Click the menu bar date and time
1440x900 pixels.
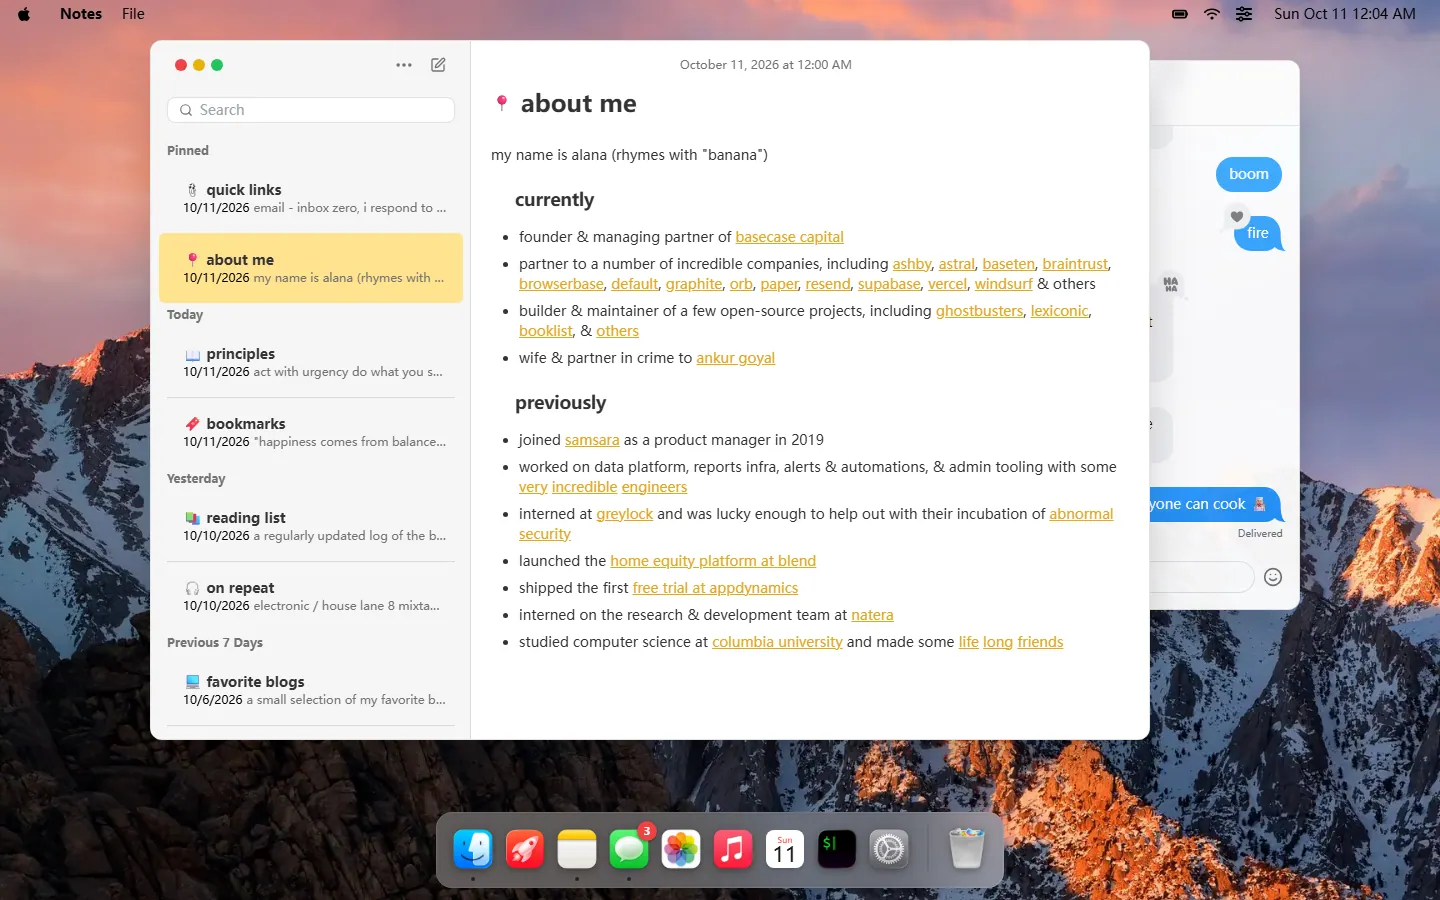1345,14
